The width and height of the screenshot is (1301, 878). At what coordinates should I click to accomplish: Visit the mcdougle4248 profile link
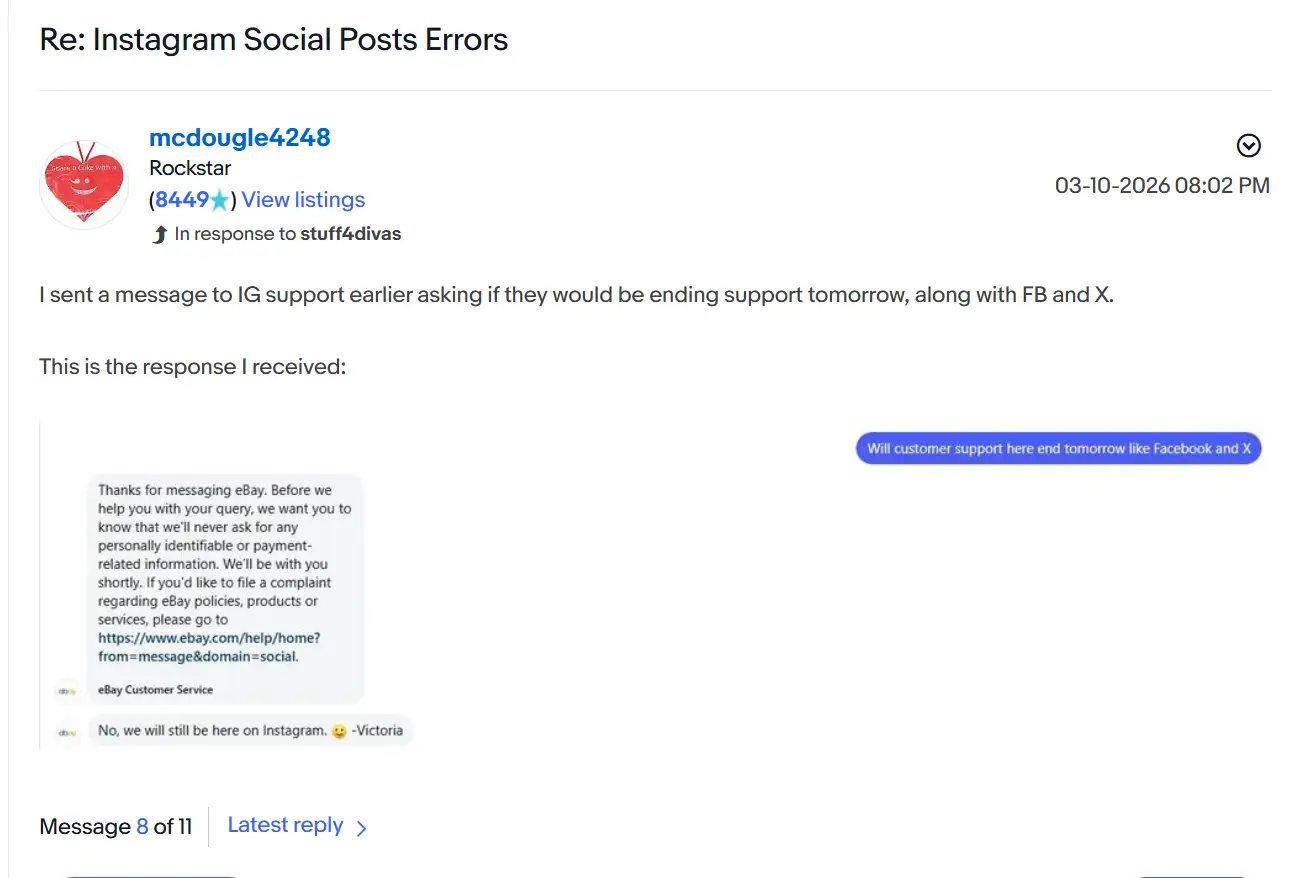(x=240, y=137)
